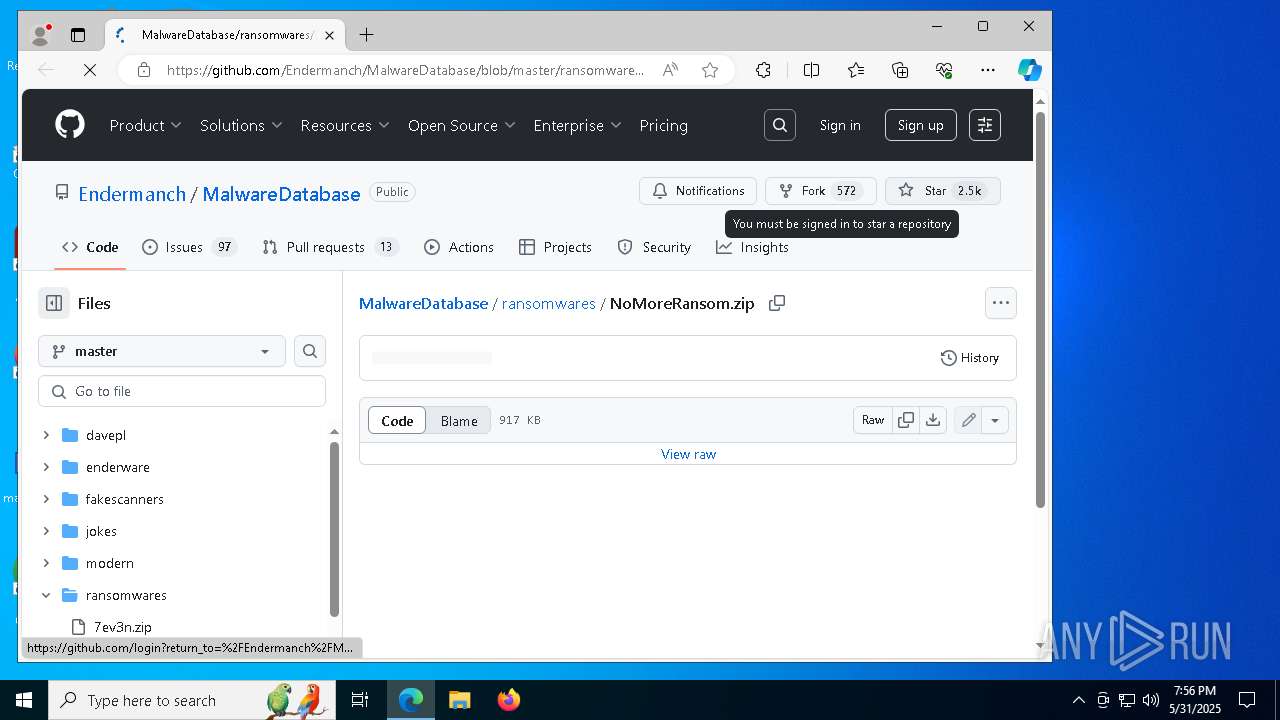Expand the Resources menu

pyautogui.click(x=345, y=125)
